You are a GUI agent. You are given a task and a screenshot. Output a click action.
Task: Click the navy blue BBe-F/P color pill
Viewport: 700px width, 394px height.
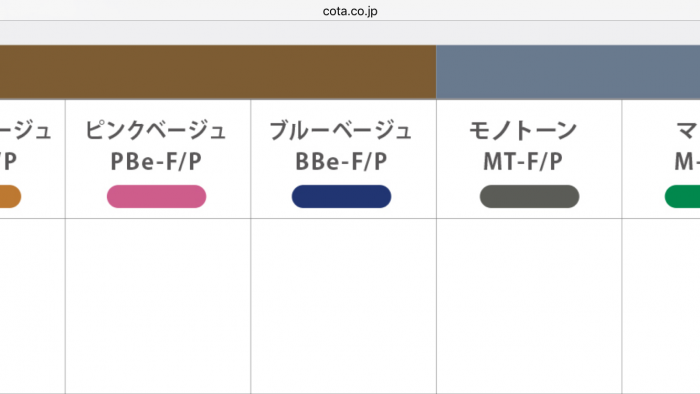tap(342, 196)
